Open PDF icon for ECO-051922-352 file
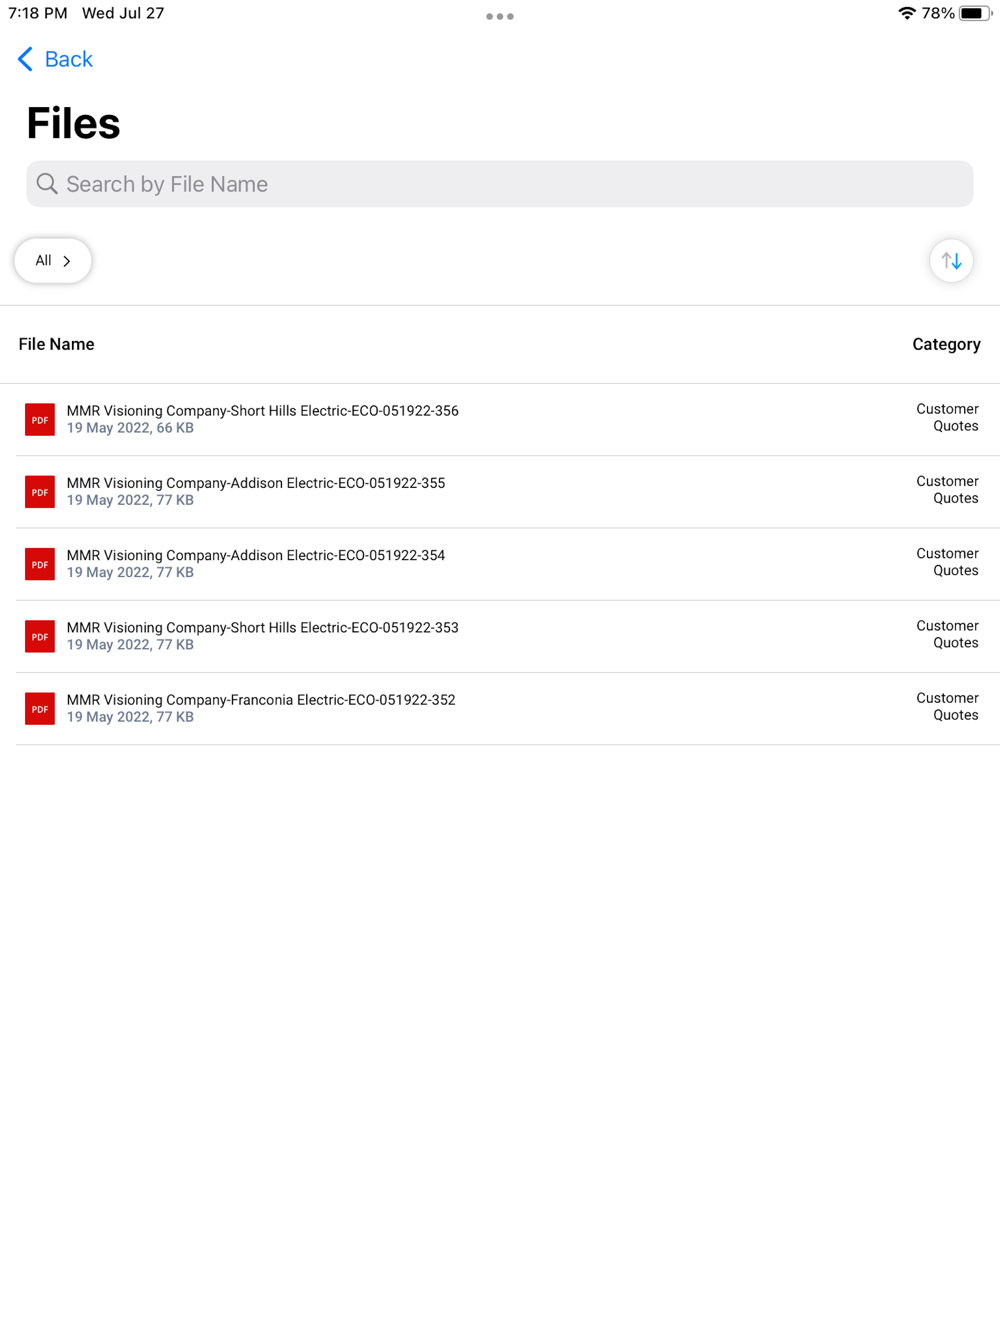 40,708
